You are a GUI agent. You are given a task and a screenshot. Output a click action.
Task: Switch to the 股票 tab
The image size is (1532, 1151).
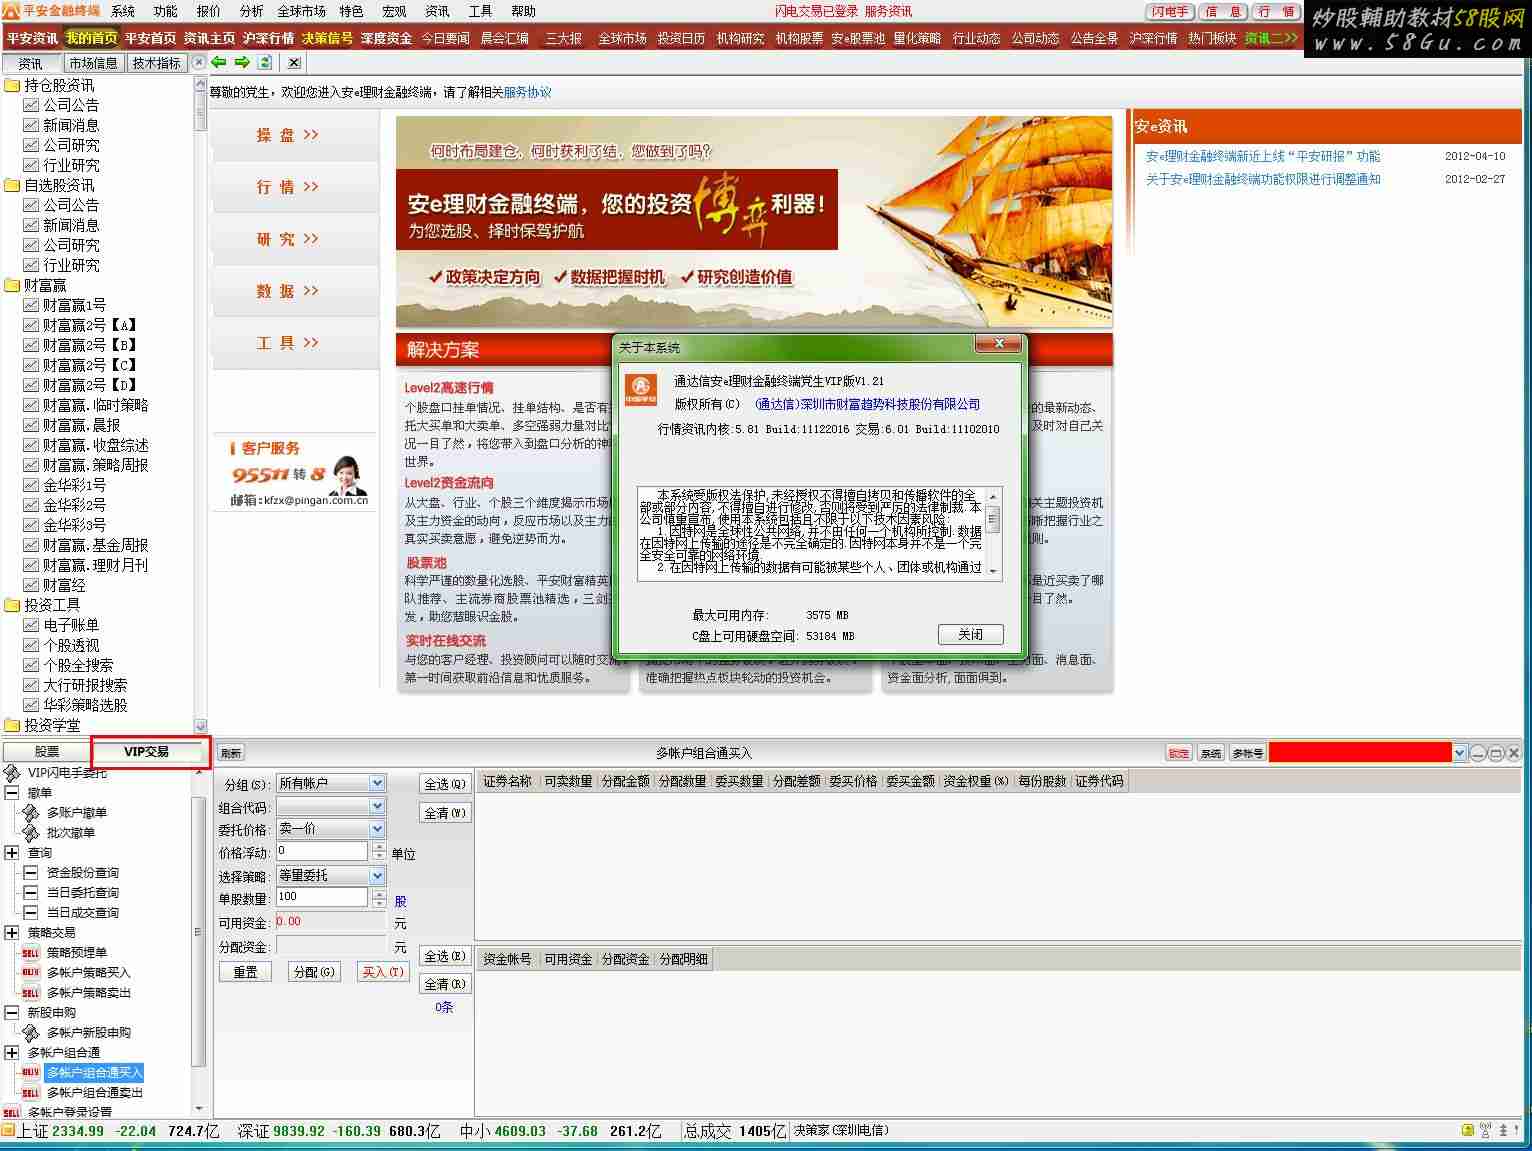(x=47, y=751)
